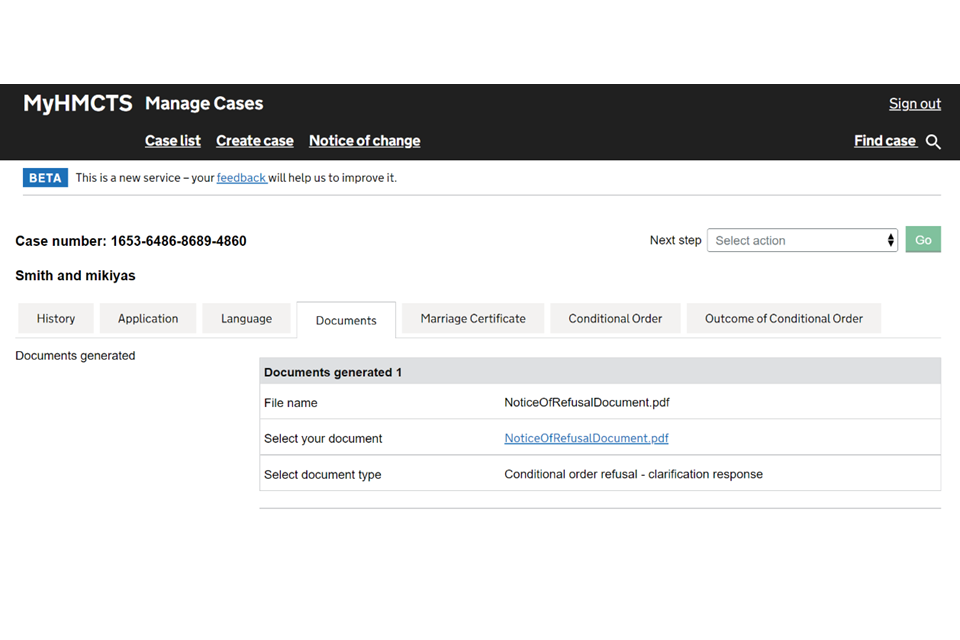This screenshot has height=640, width=960.
Task: Go to the Conditional Order tab
Action: [x=615, y=318]
